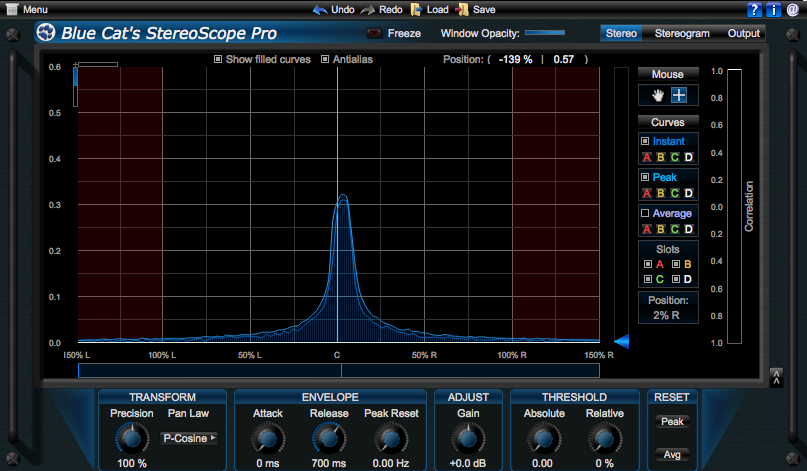
Task: Click the blue threshold arrow marker
Action: tap(622, 341)
